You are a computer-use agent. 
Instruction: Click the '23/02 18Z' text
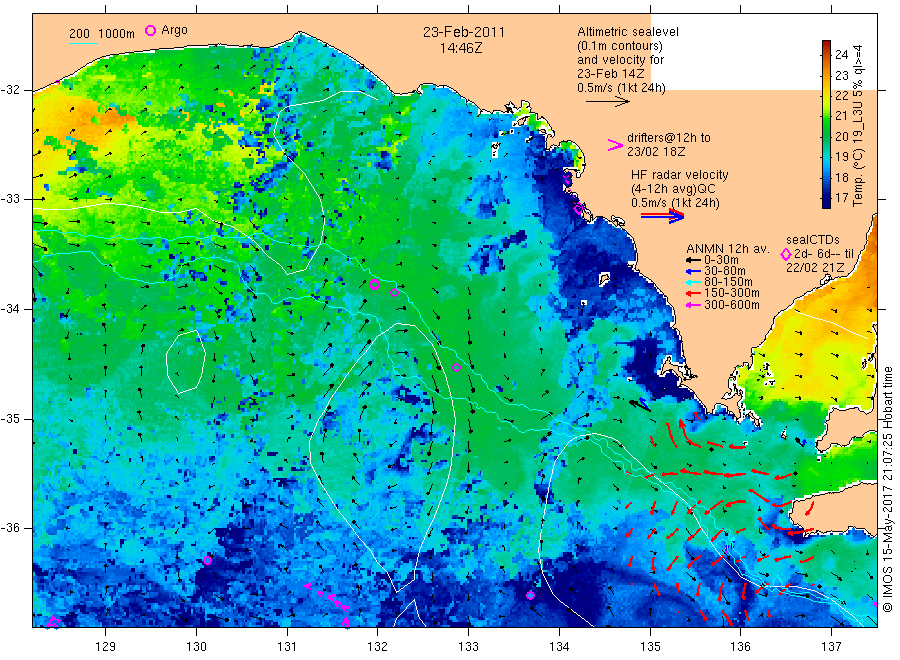pos(656,152)
